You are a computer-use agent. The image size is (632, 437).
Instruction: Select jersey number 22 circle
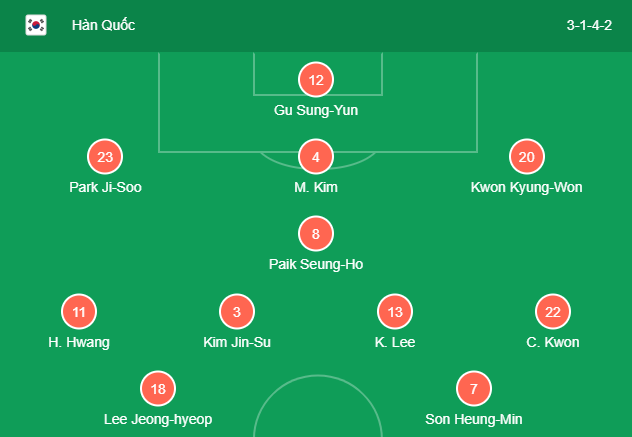(x=553, y=312)
